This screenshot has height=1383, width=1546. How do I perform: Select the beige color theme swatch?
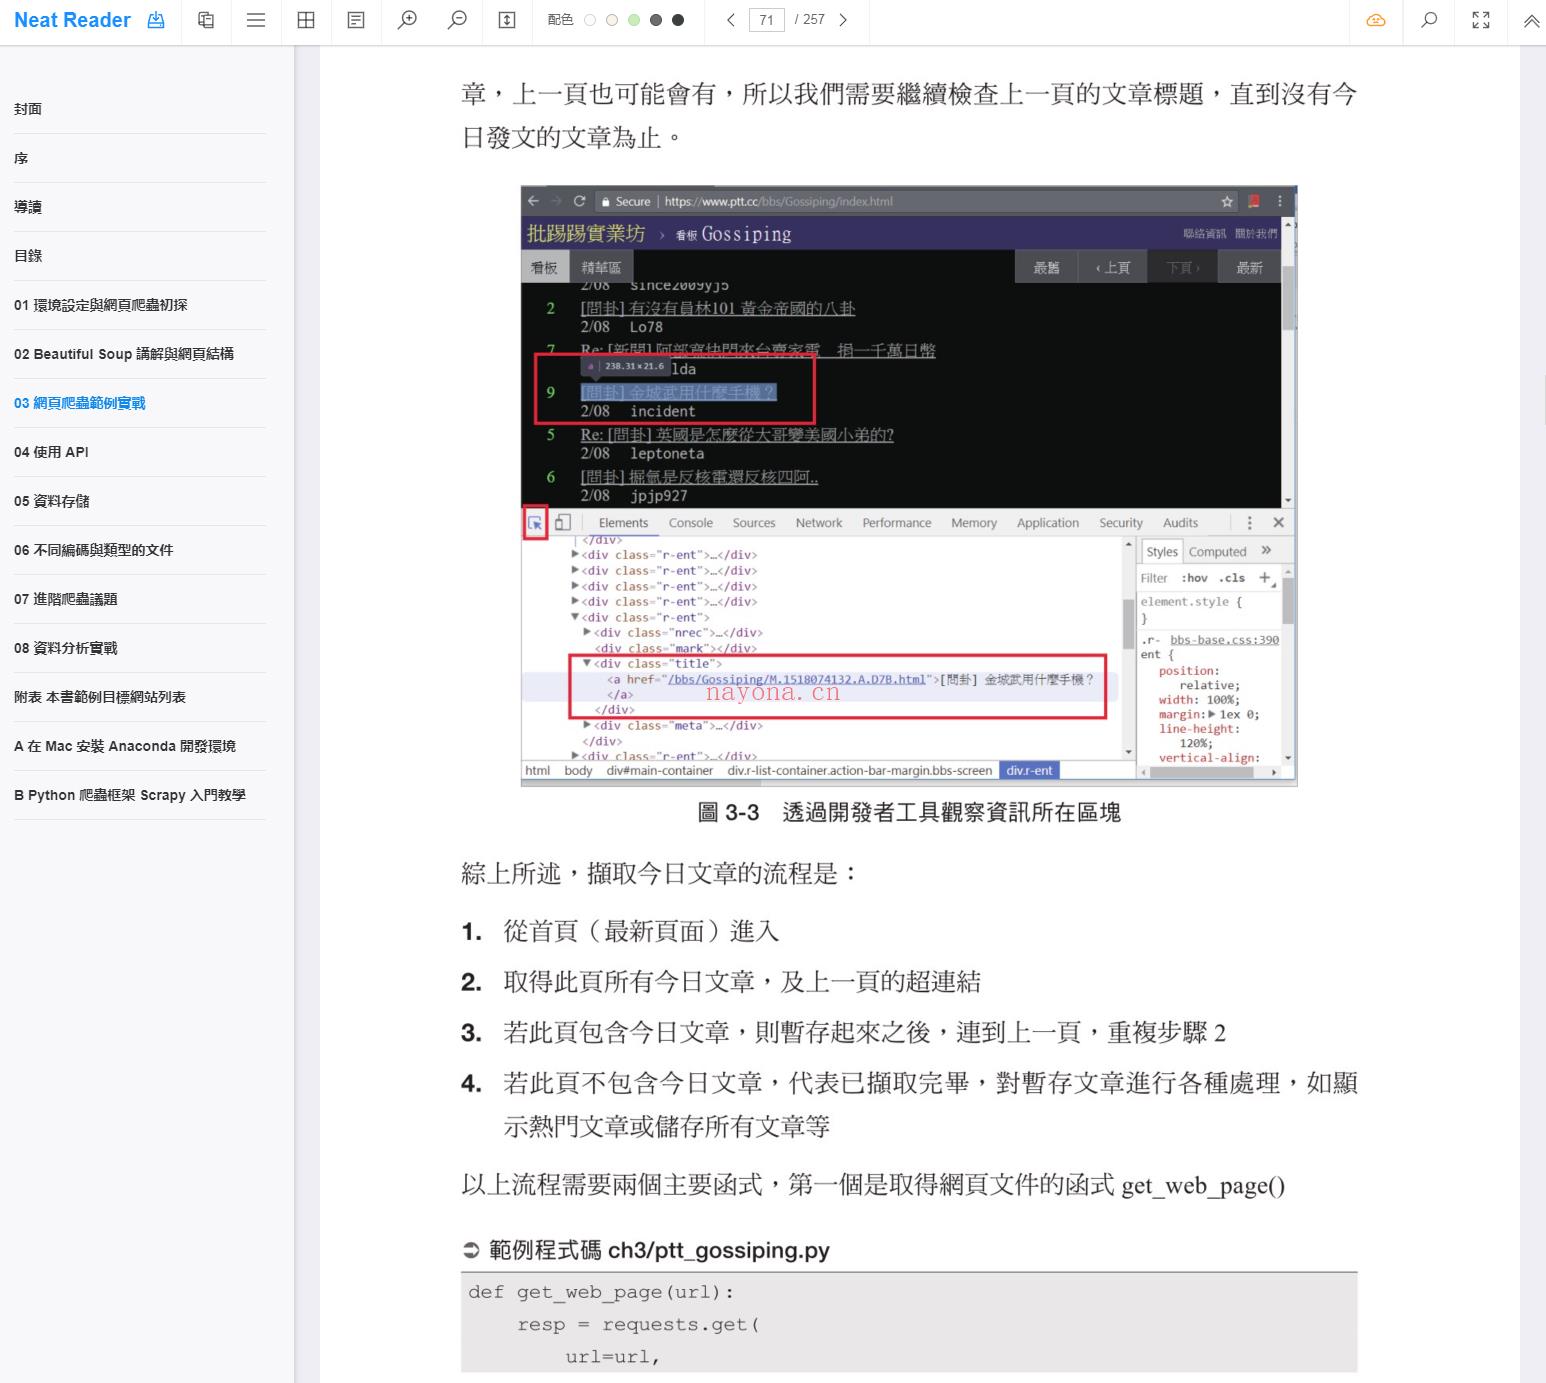612,20
